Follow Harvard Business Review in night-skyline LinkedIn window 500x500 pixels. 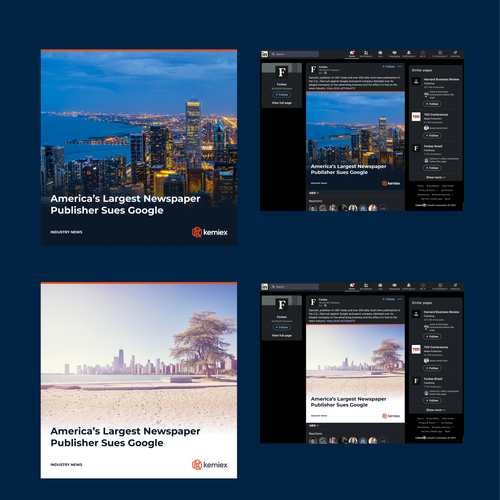pyautogui.click(x=432, y=104)
